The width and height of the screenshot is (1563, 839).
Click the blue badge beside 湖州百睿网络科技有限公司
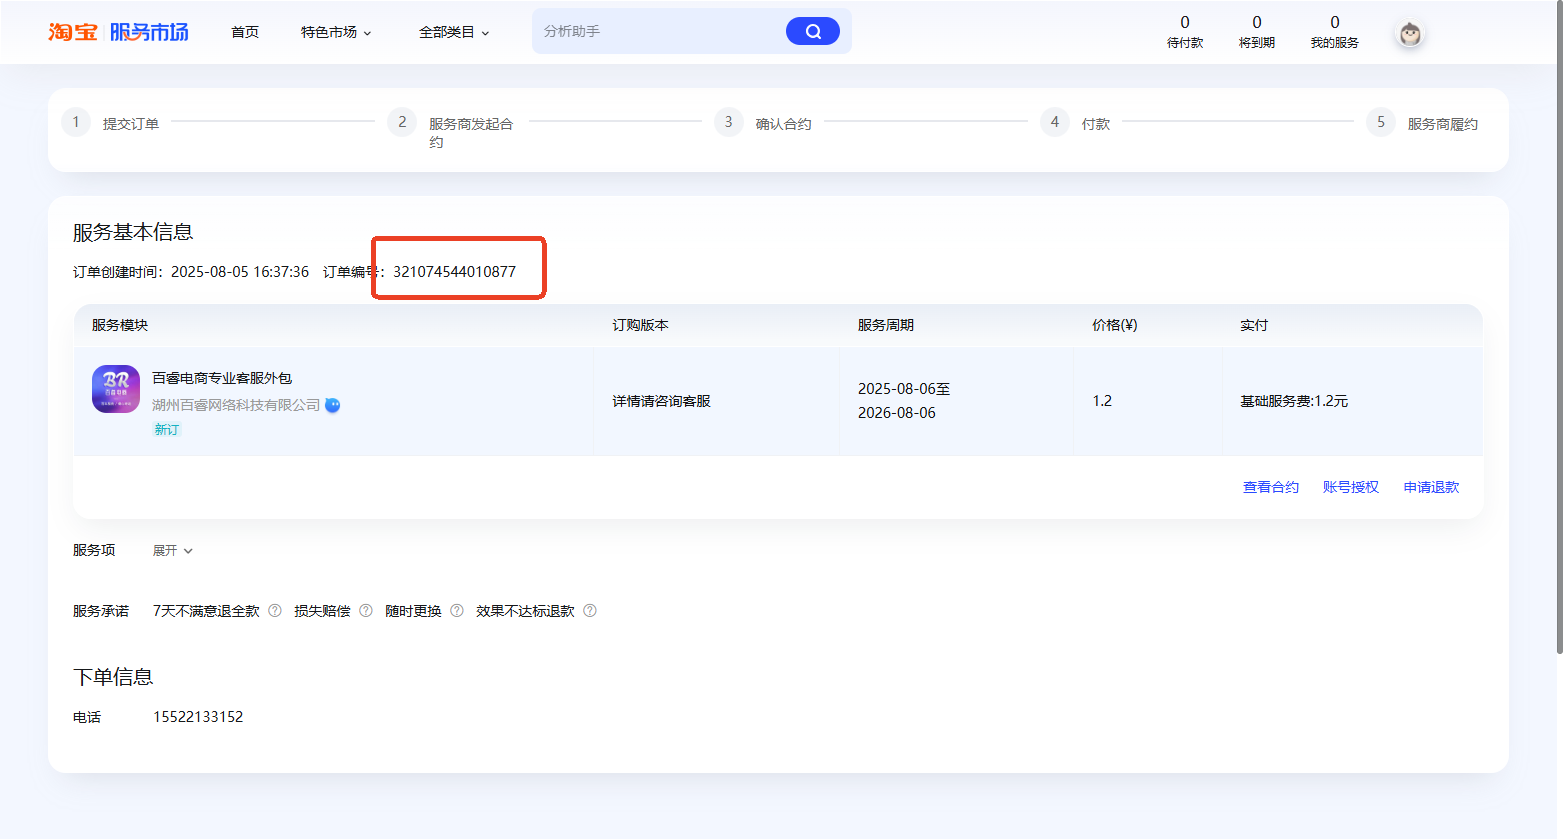[x=332, y=405]
